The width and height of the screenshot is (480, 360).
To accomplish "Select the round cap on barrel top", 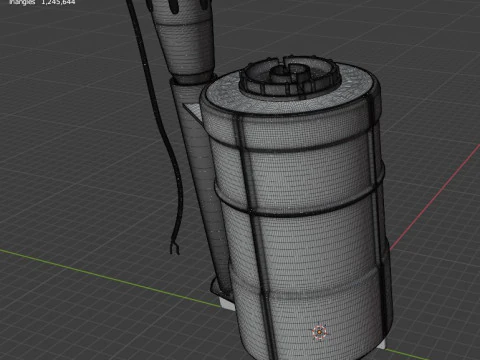I will 289,77.
